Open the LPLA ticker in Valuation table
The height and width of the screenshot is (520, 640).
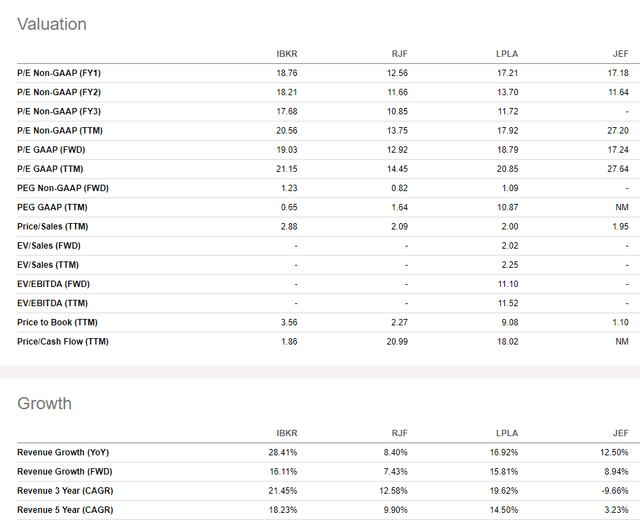511,53
